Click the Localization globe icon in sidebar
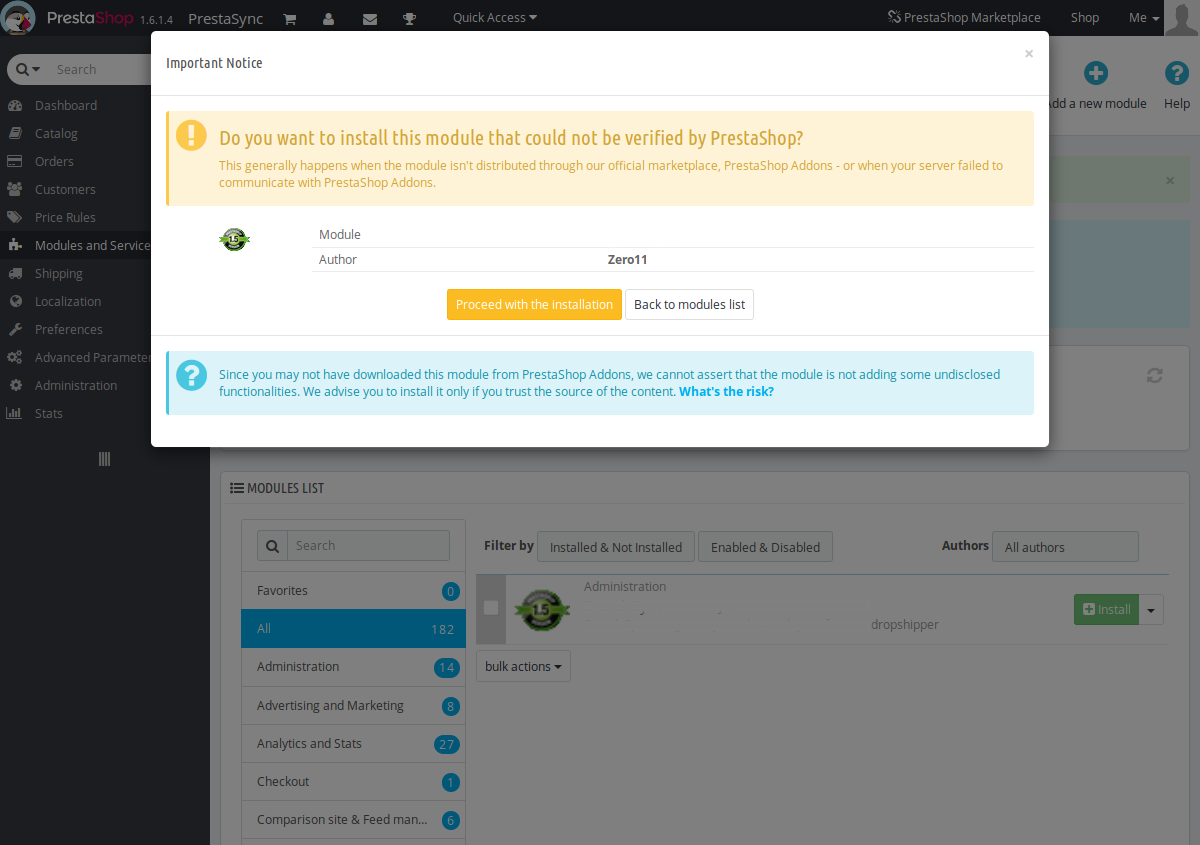 tap(15, 301)
